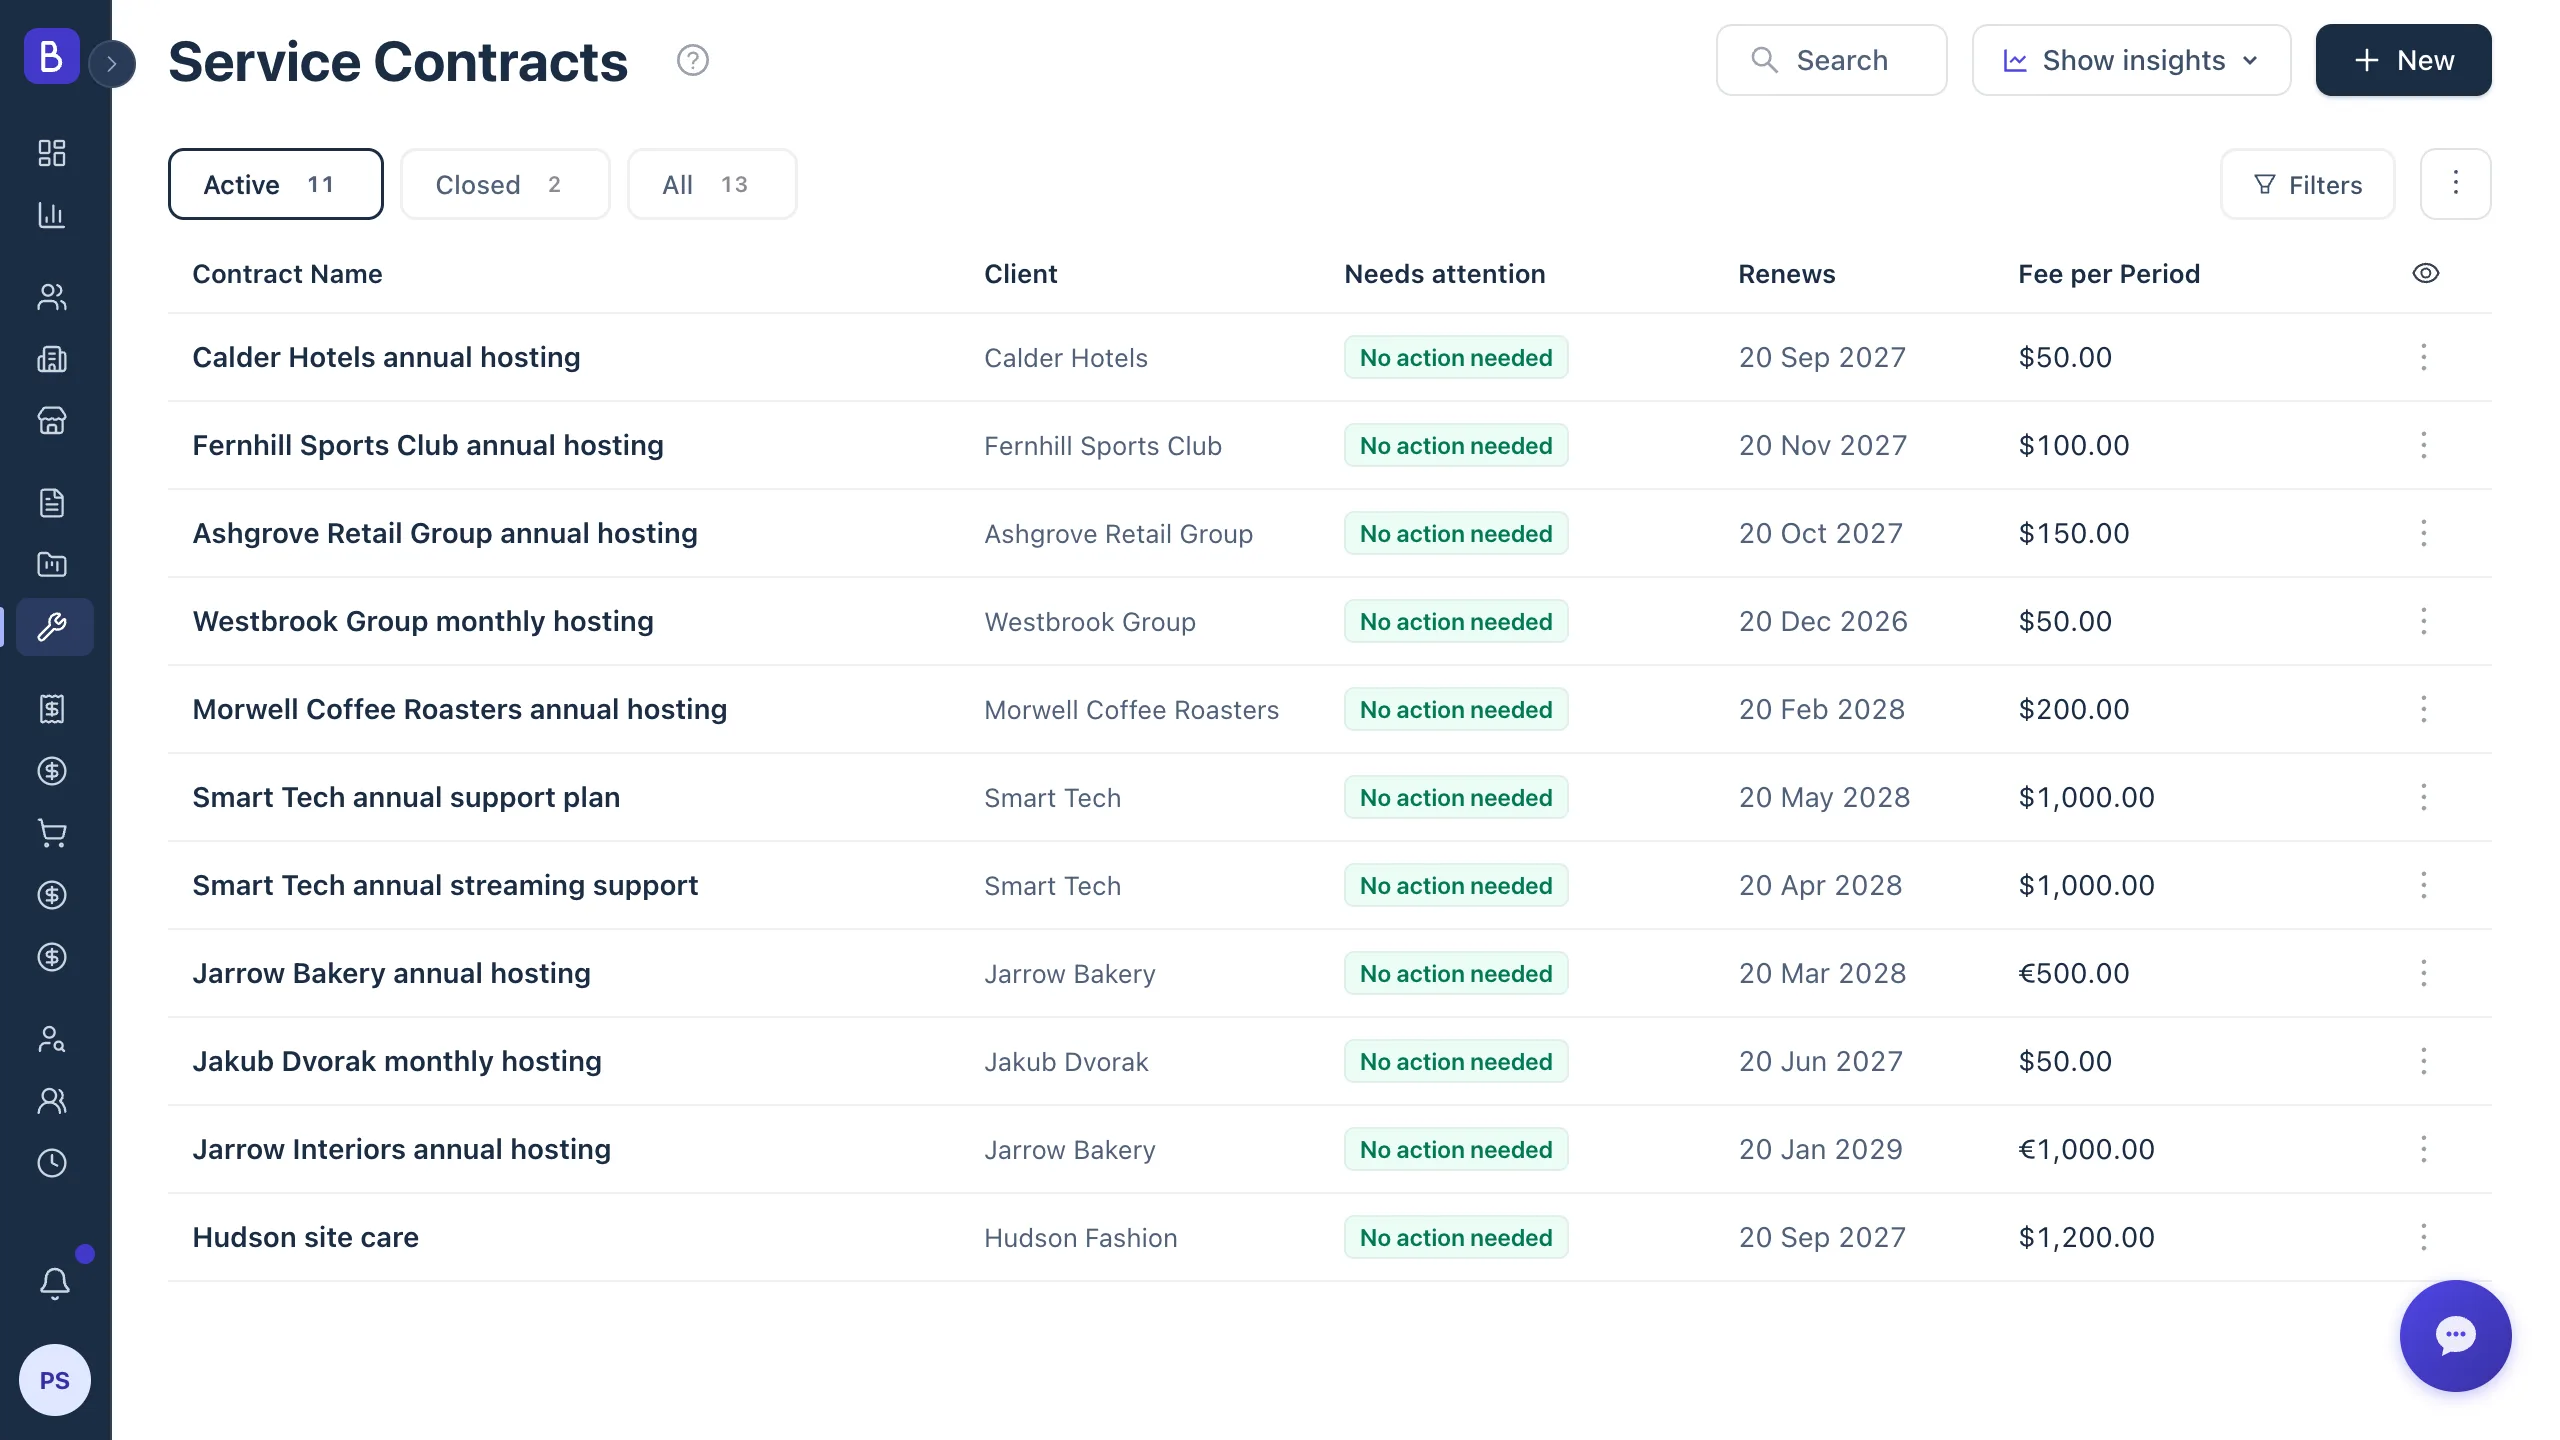Viewport: 2560px width, 1440px height.
Task: Open row menu for Westbrook Group monthly hosting
Action: [x=2424, y=621]
